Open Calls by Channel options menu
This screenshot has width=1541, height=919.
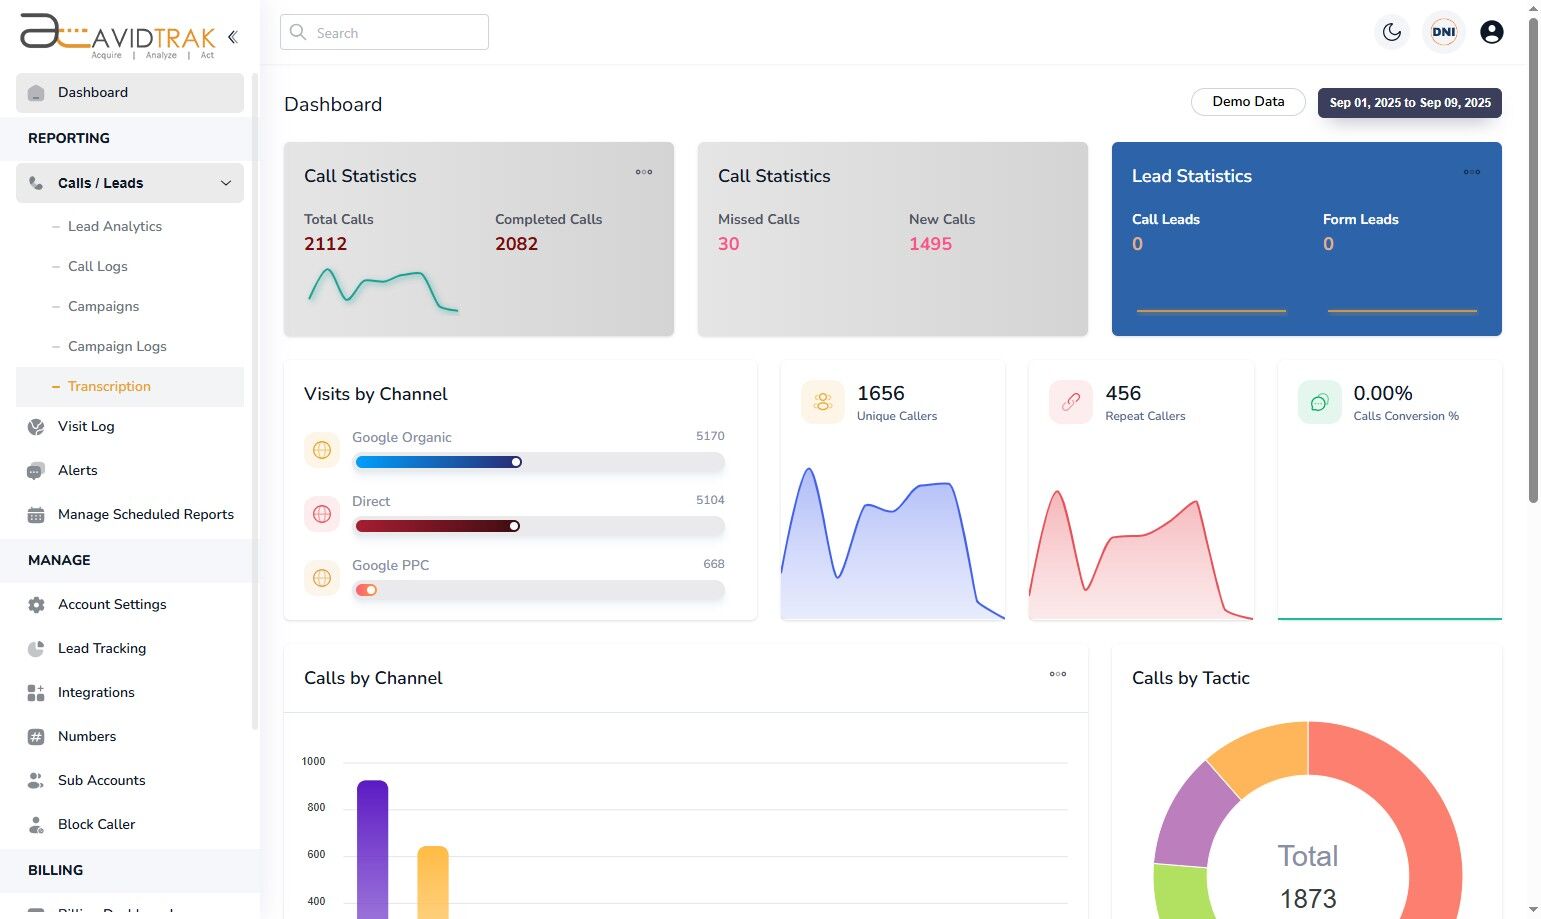(x=1058, y=674)
